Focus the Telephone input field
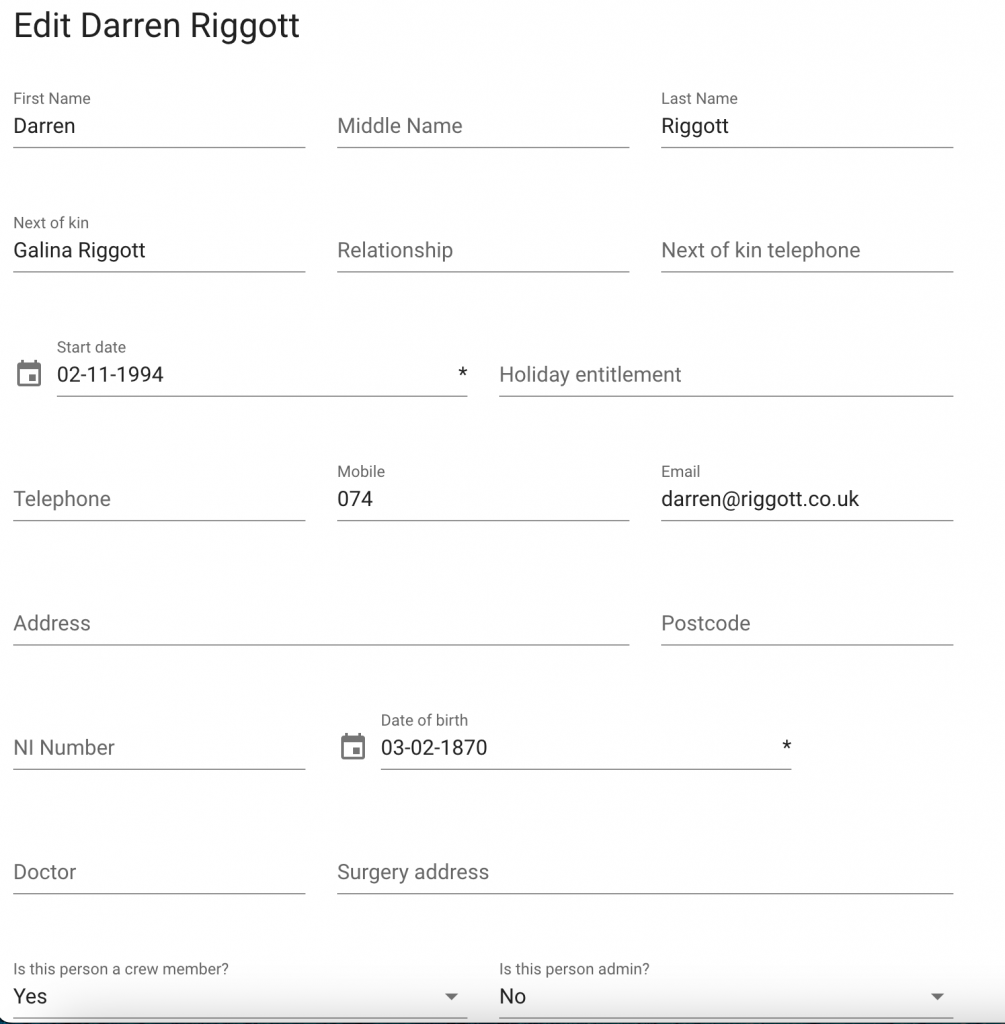1005x1024 pixels. (159, 499)
